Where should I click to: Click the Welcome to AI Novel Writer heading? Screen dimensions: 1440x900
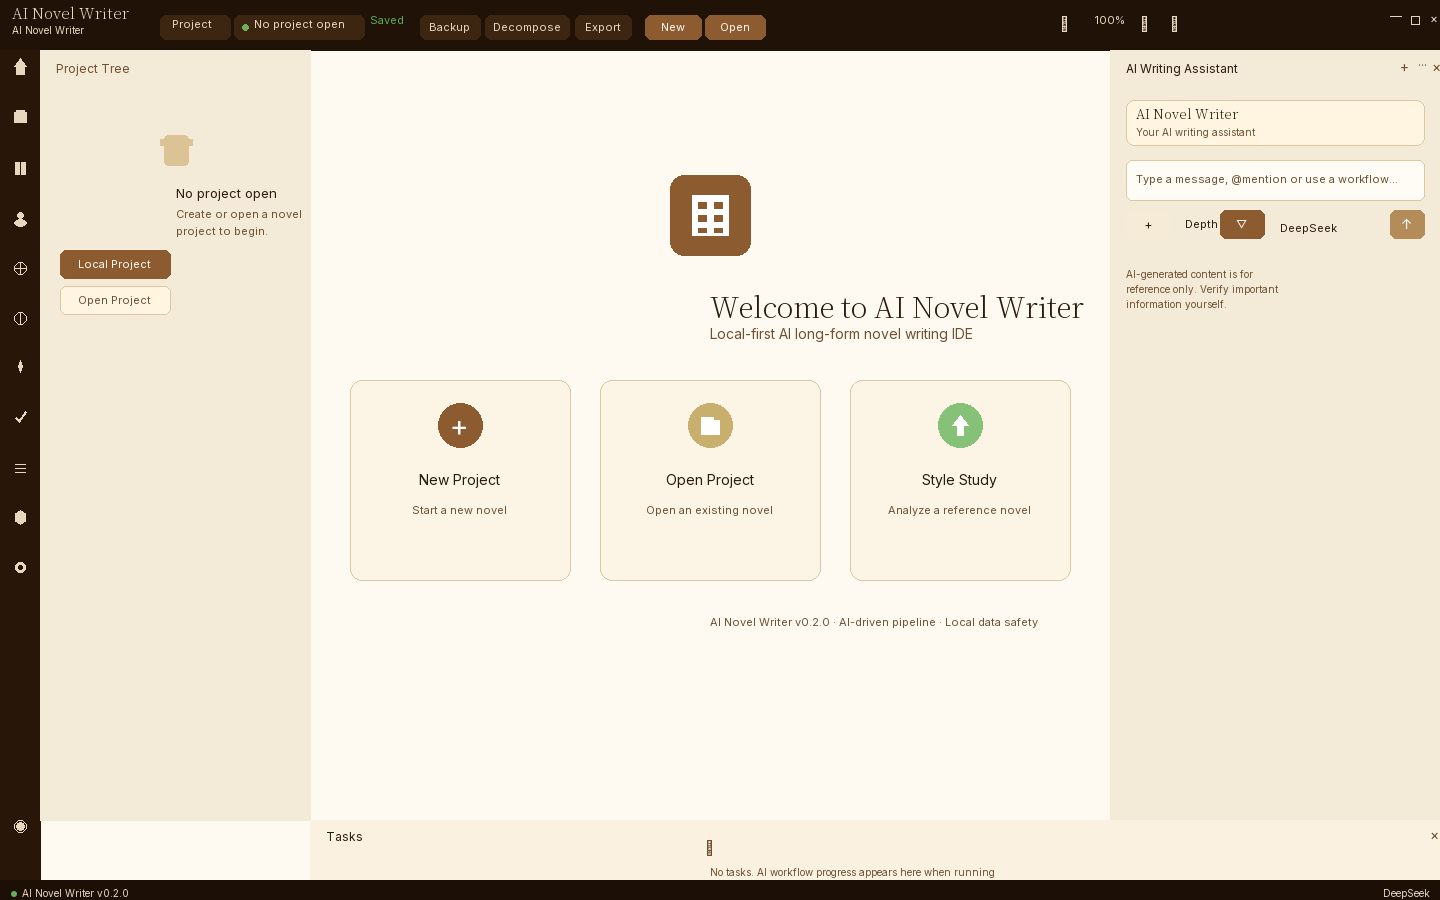coord(897,308)
